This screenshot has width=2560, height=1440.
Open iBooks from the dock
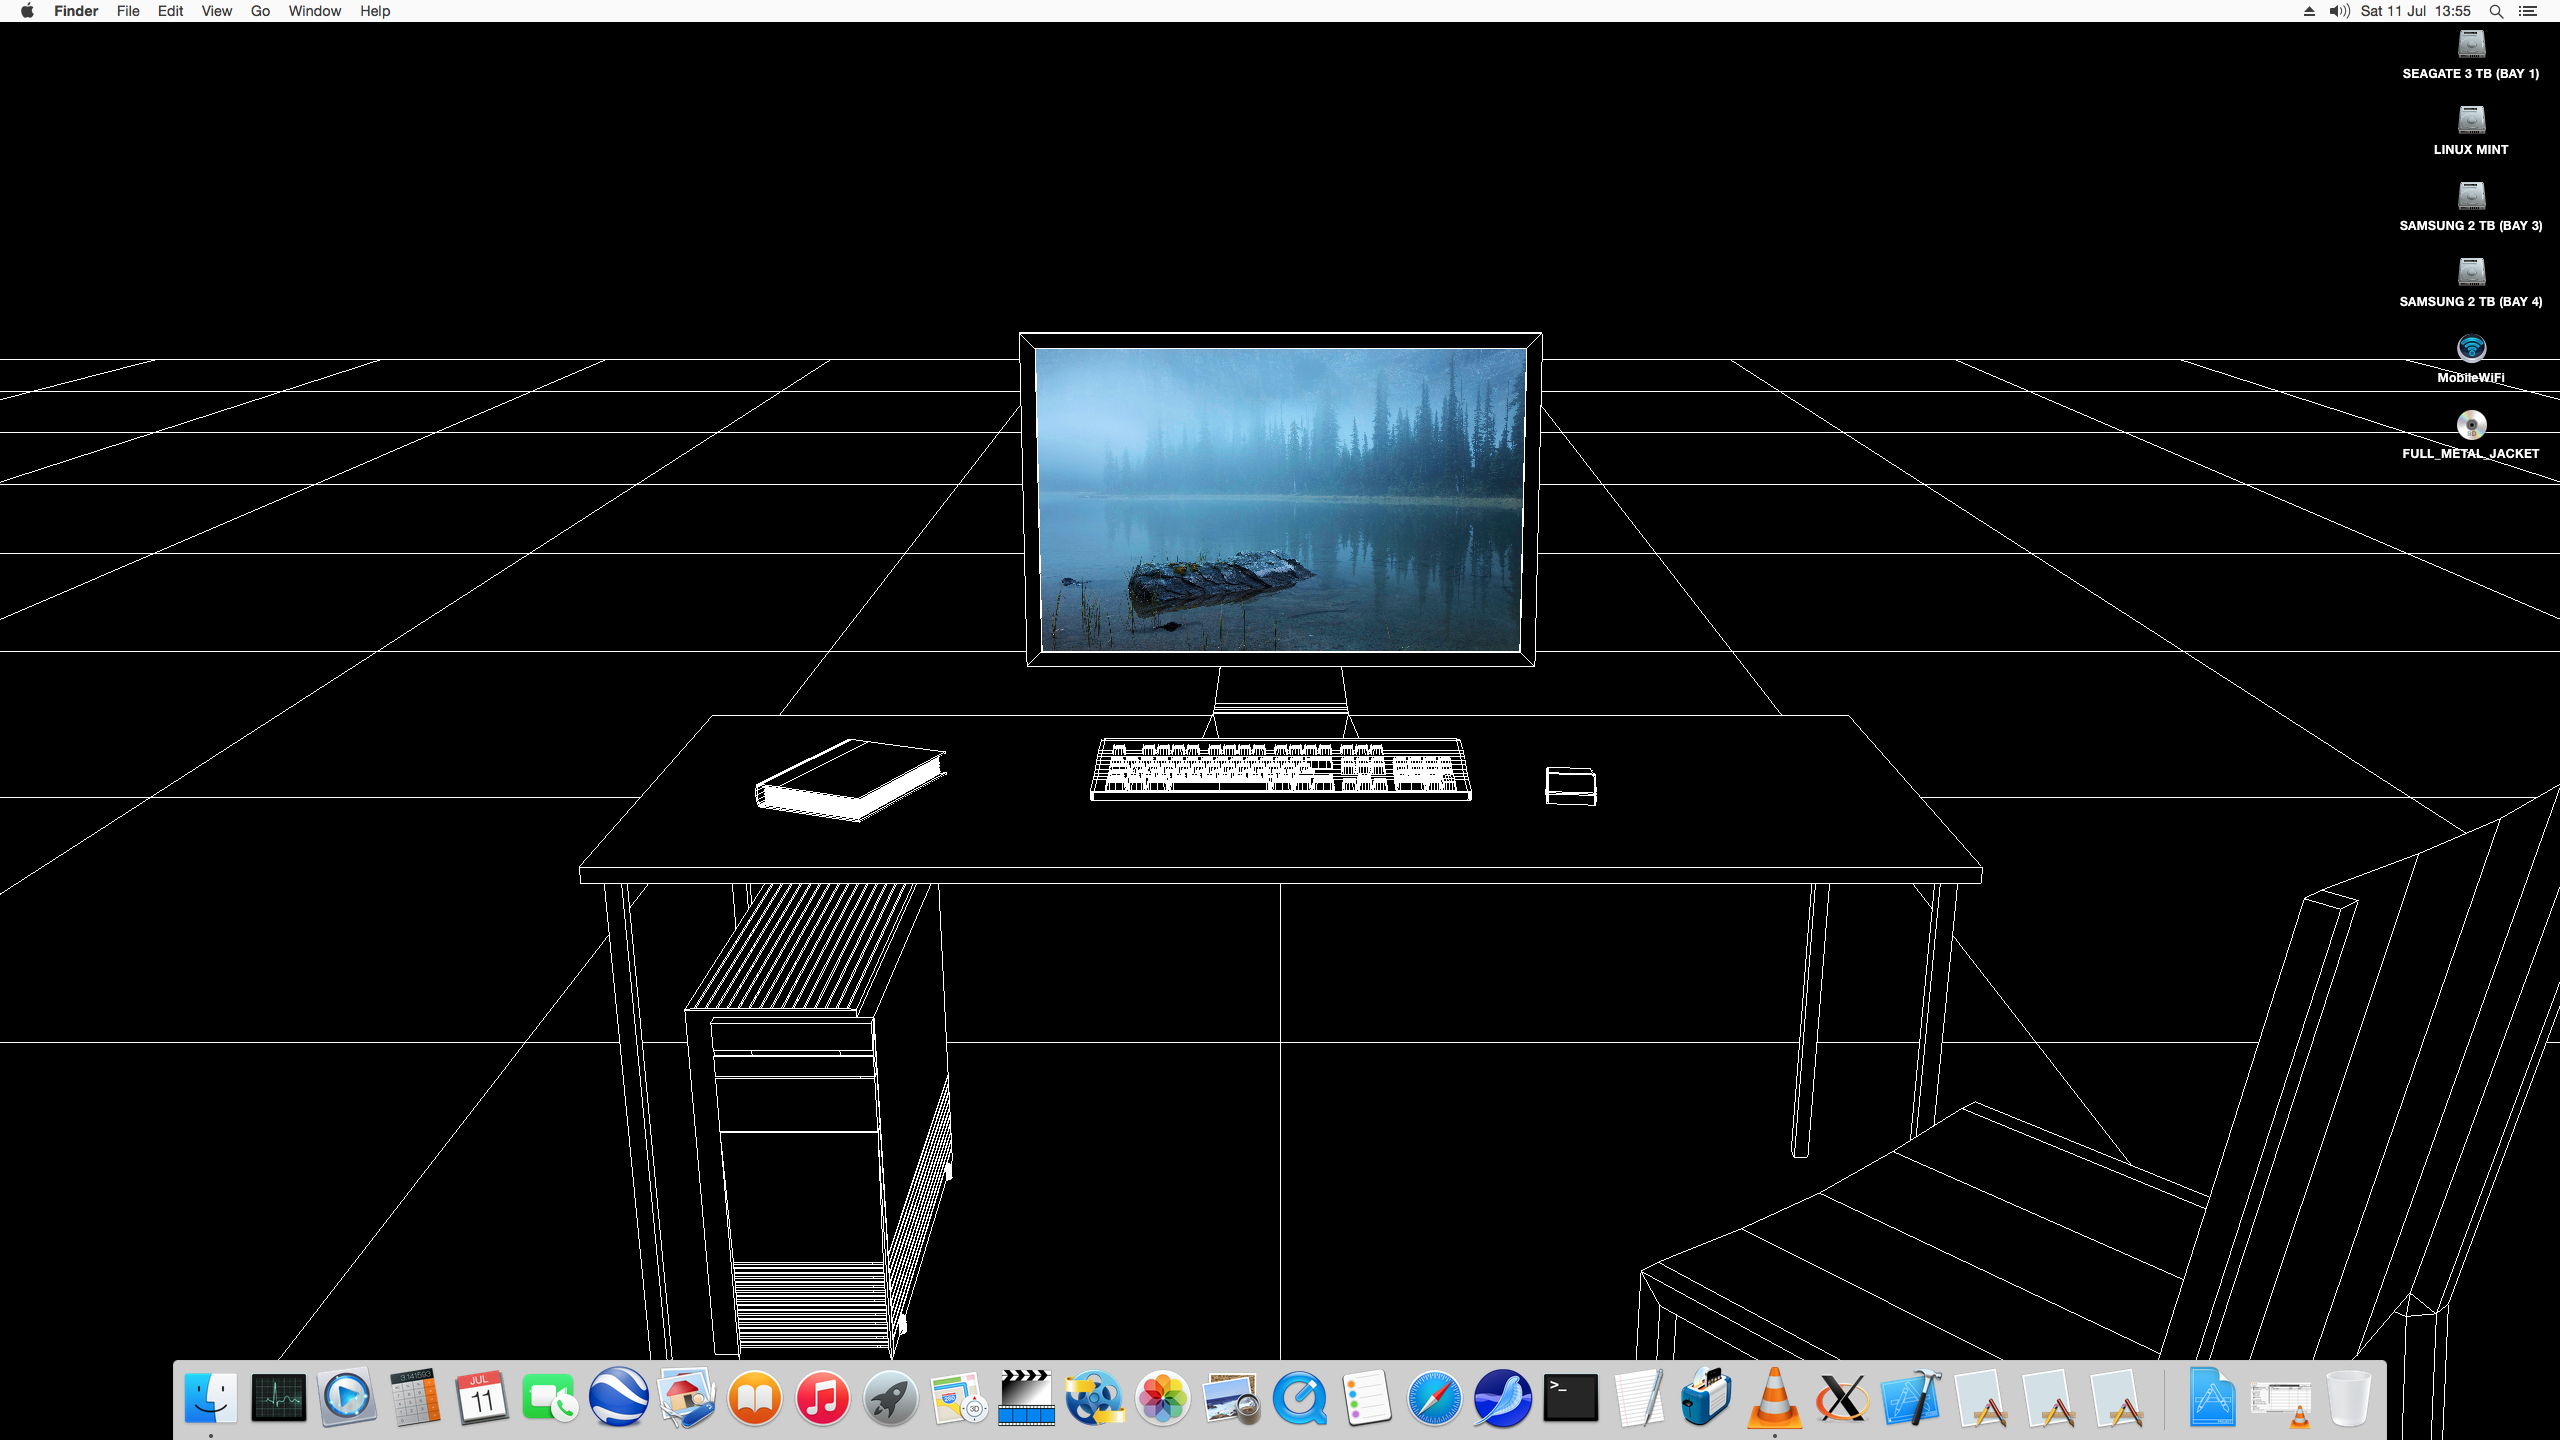coord(754,1397)
